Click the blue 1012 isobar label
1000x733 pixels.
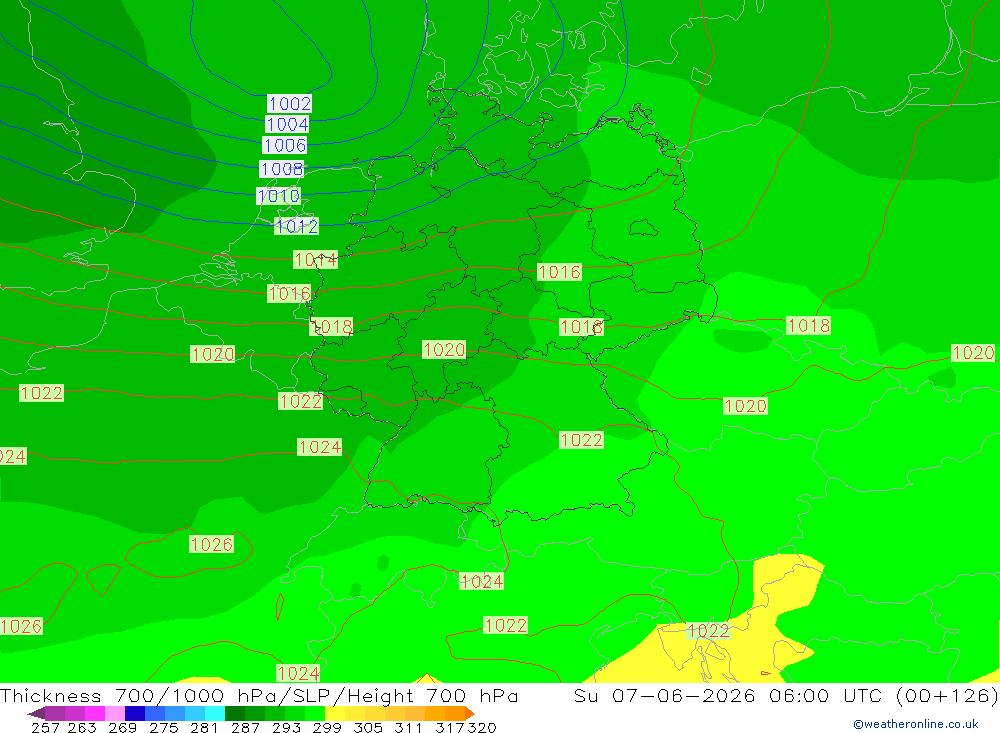(x=297, y=226)
